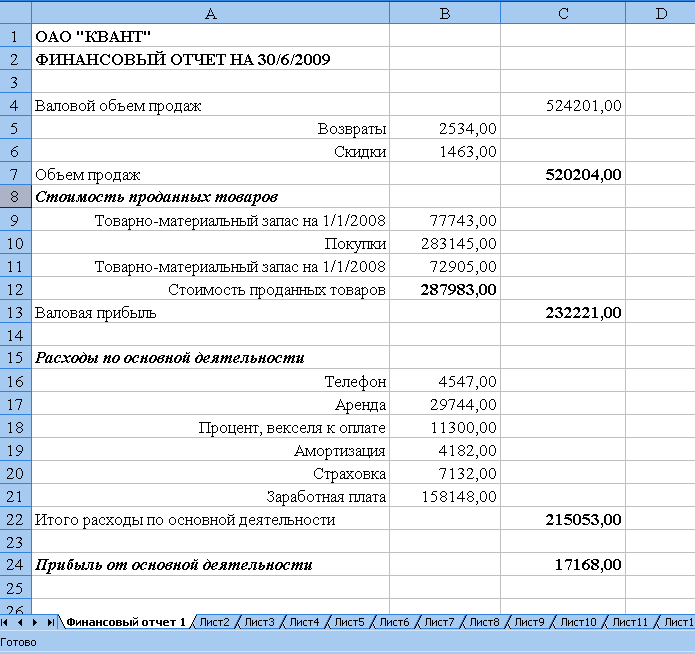Select Аренда label cell

(211, 404)
